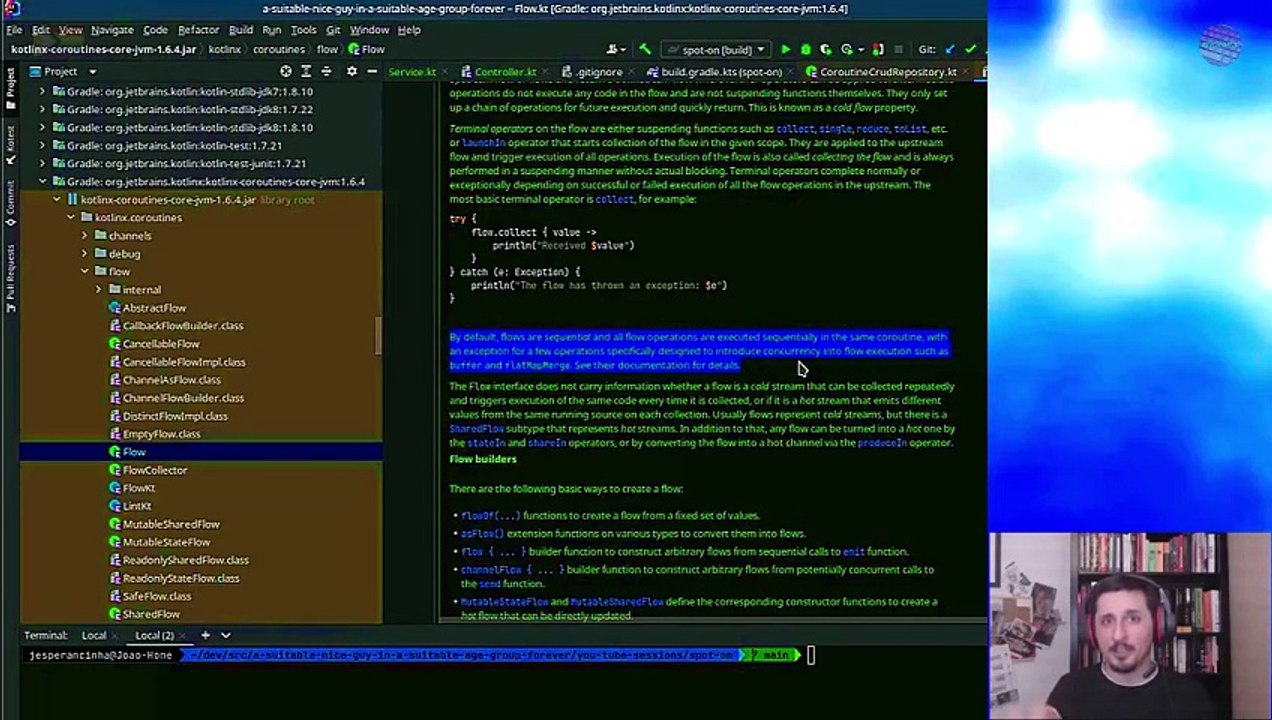Run with Coverage icon in toolbar
This screenshot has height=720, width=1272.
(825, 49)
